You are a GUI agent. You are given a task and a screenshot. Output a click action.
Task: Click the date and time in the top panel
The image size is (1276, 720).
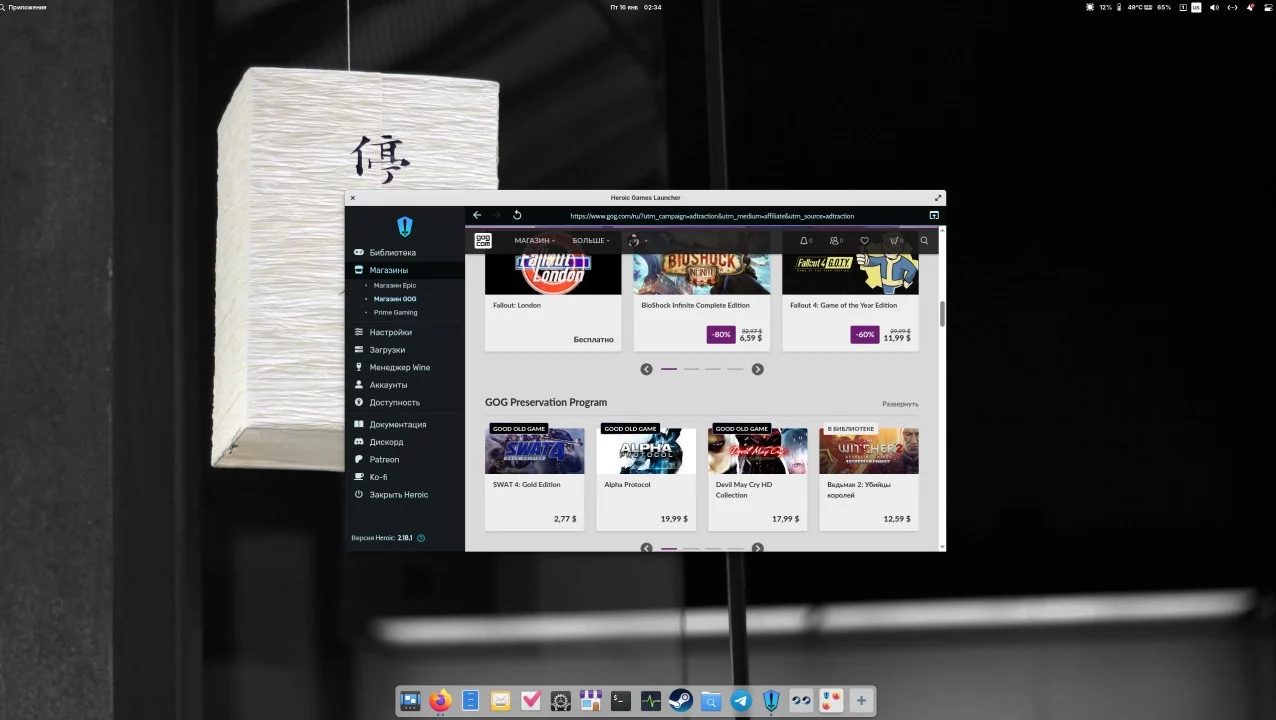pyautogui.click(x=636, y=7)
